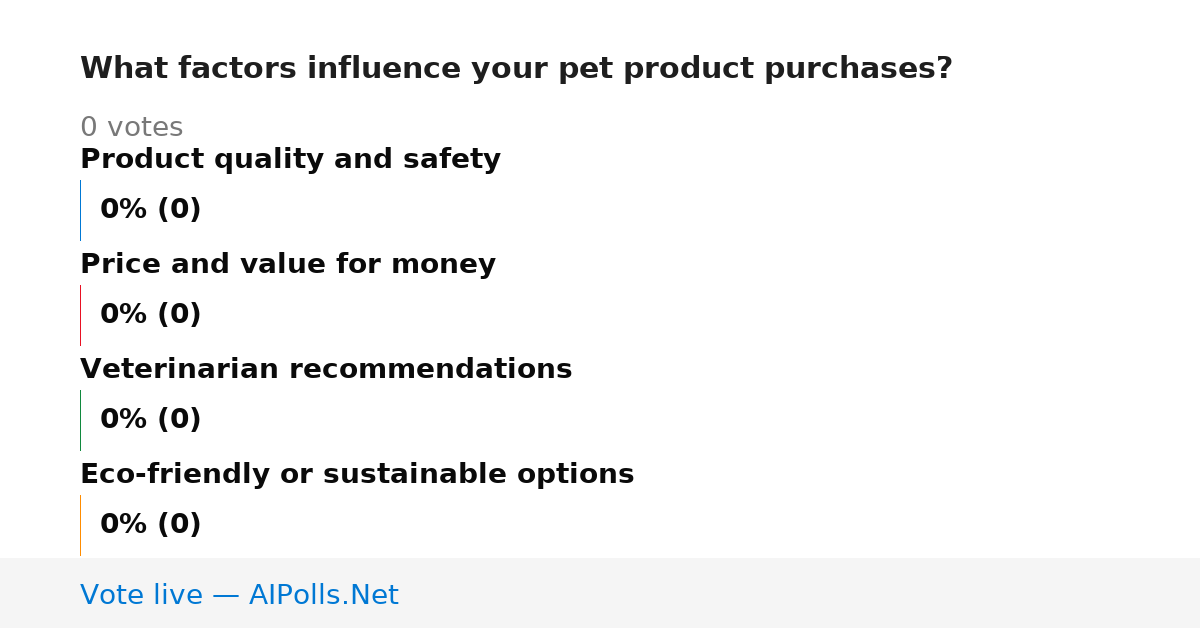Click the 0% (0) result for Price and value
1200x628 pixels.
tap(151, 315)
